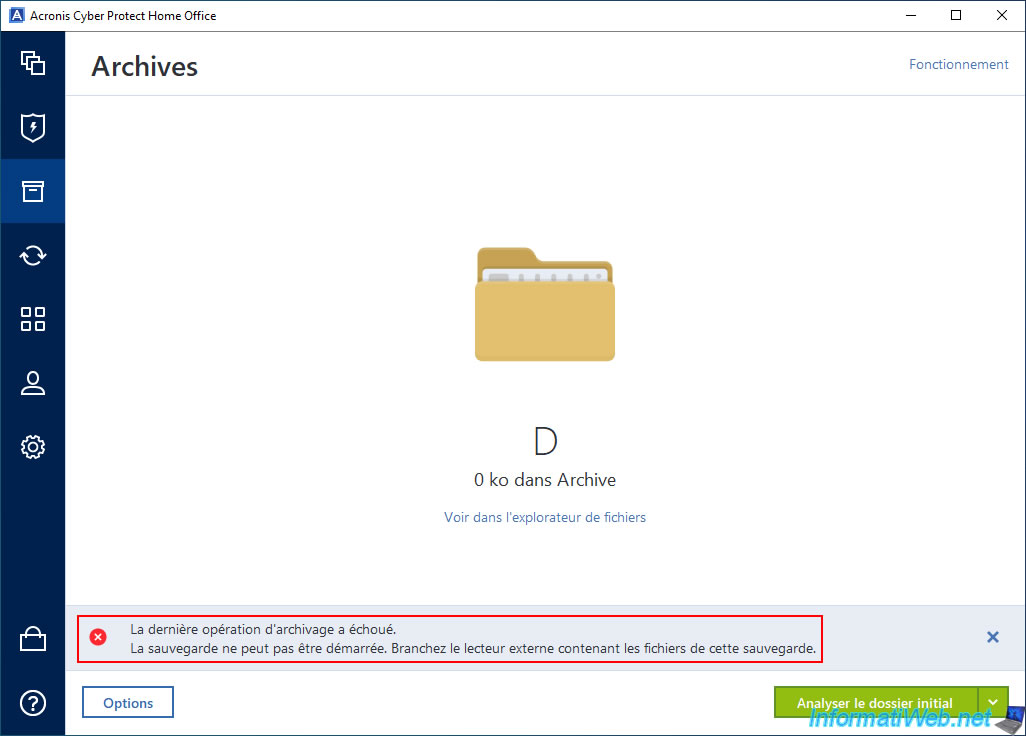Click the Acronis app icon in title bar
The width and height of the screenshot is (1026, 736).
pyautogui.click(x=16, y=16)
